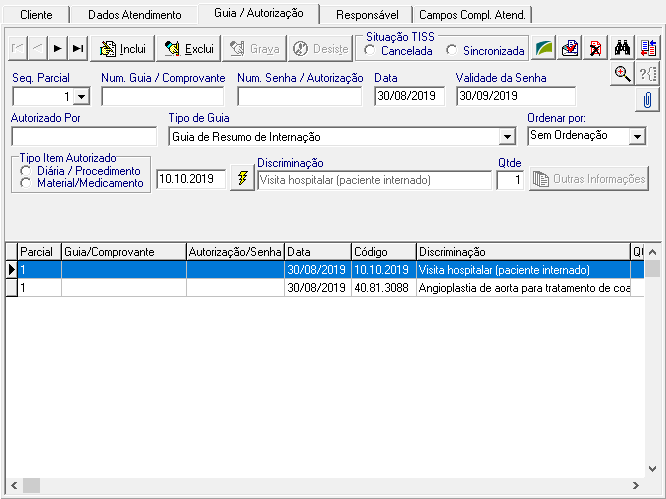Open the Ordenar por dropdown
Viewport: 666px width, 499px height.
(637, 136)
